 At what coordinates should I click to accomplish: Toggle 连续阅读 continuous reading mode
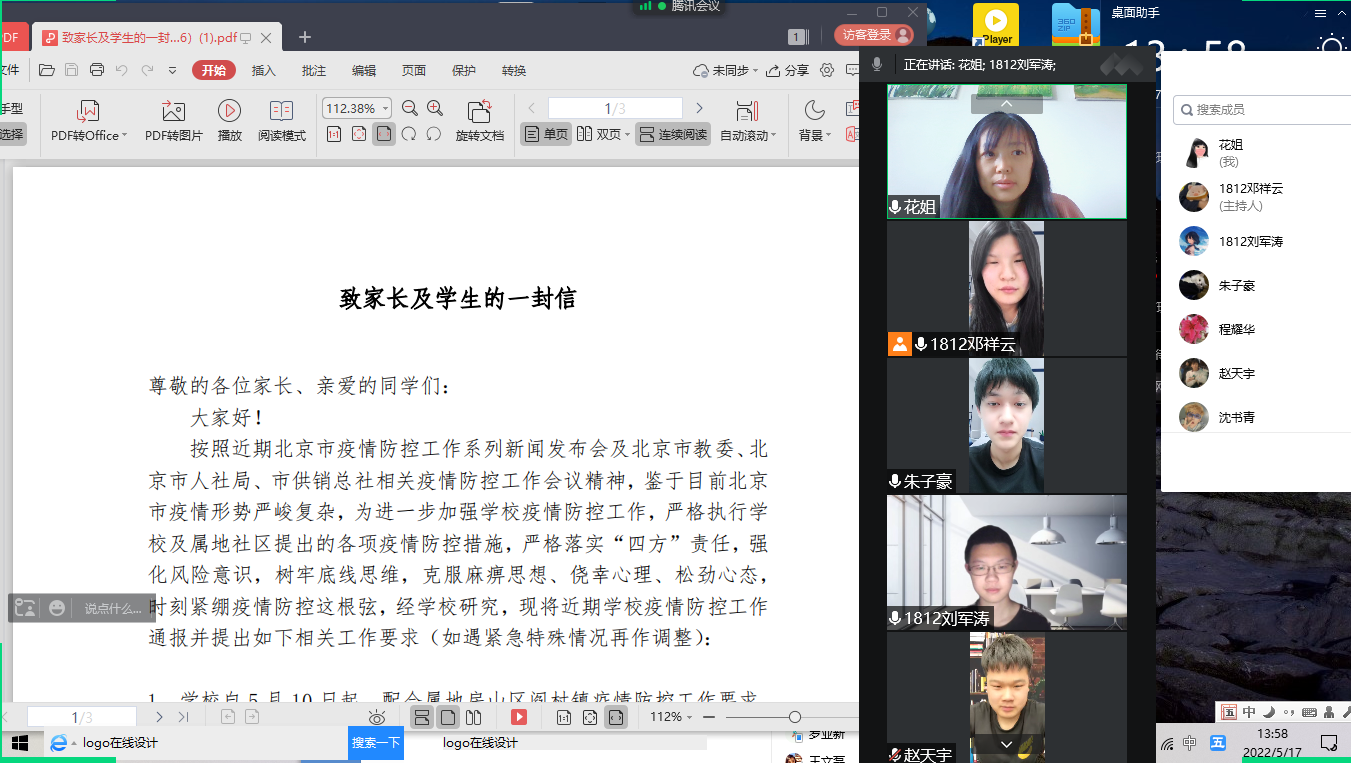[x=673, y=134]
